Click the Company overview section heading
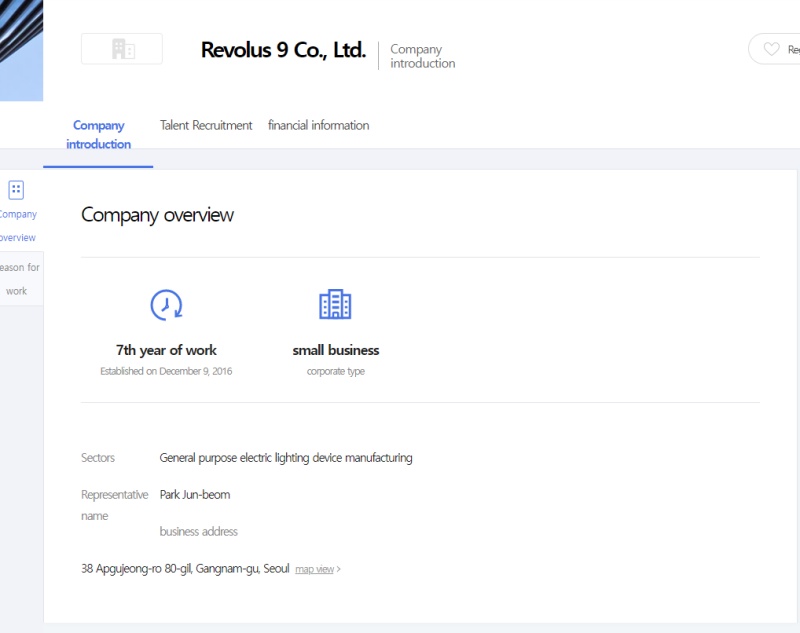 157,215
